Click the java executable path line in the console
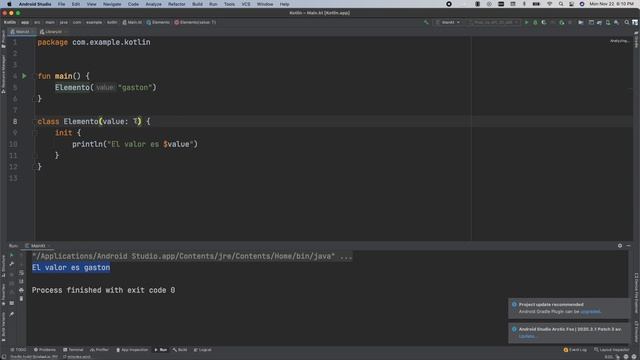This screenshot has height=360, width=640. point(192,256)
